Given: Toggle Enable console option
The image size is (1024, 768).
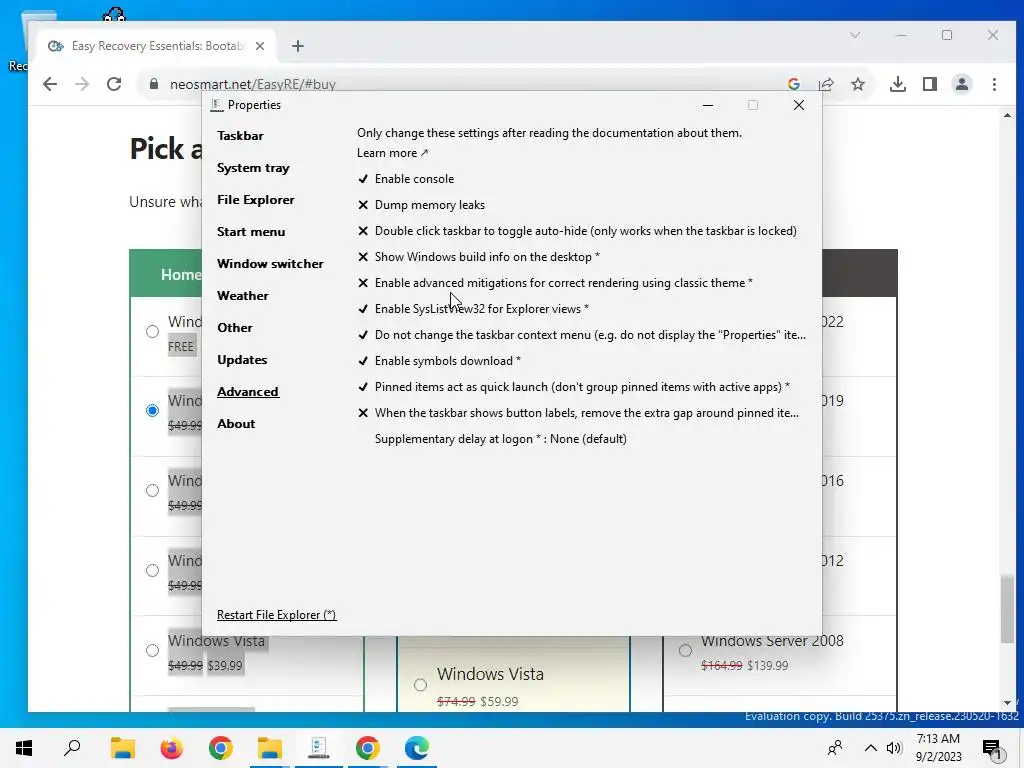Looking at the screenshot, I should pos(406,179).
